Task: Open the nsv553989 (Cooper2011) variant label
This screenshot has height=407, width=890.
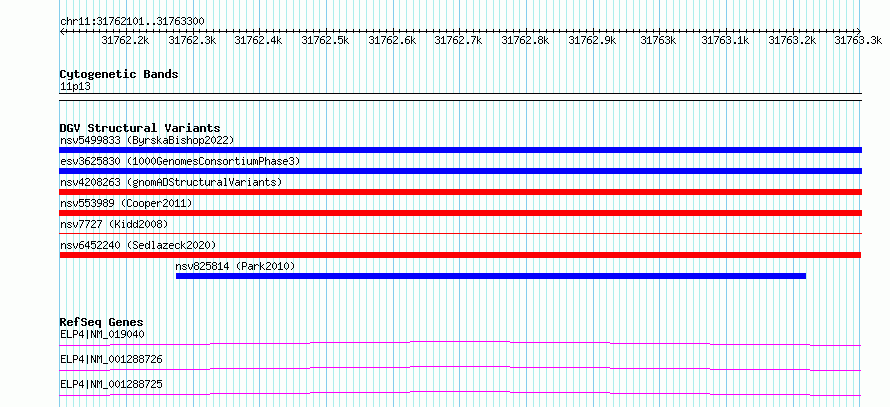Action: coord(126,203)
